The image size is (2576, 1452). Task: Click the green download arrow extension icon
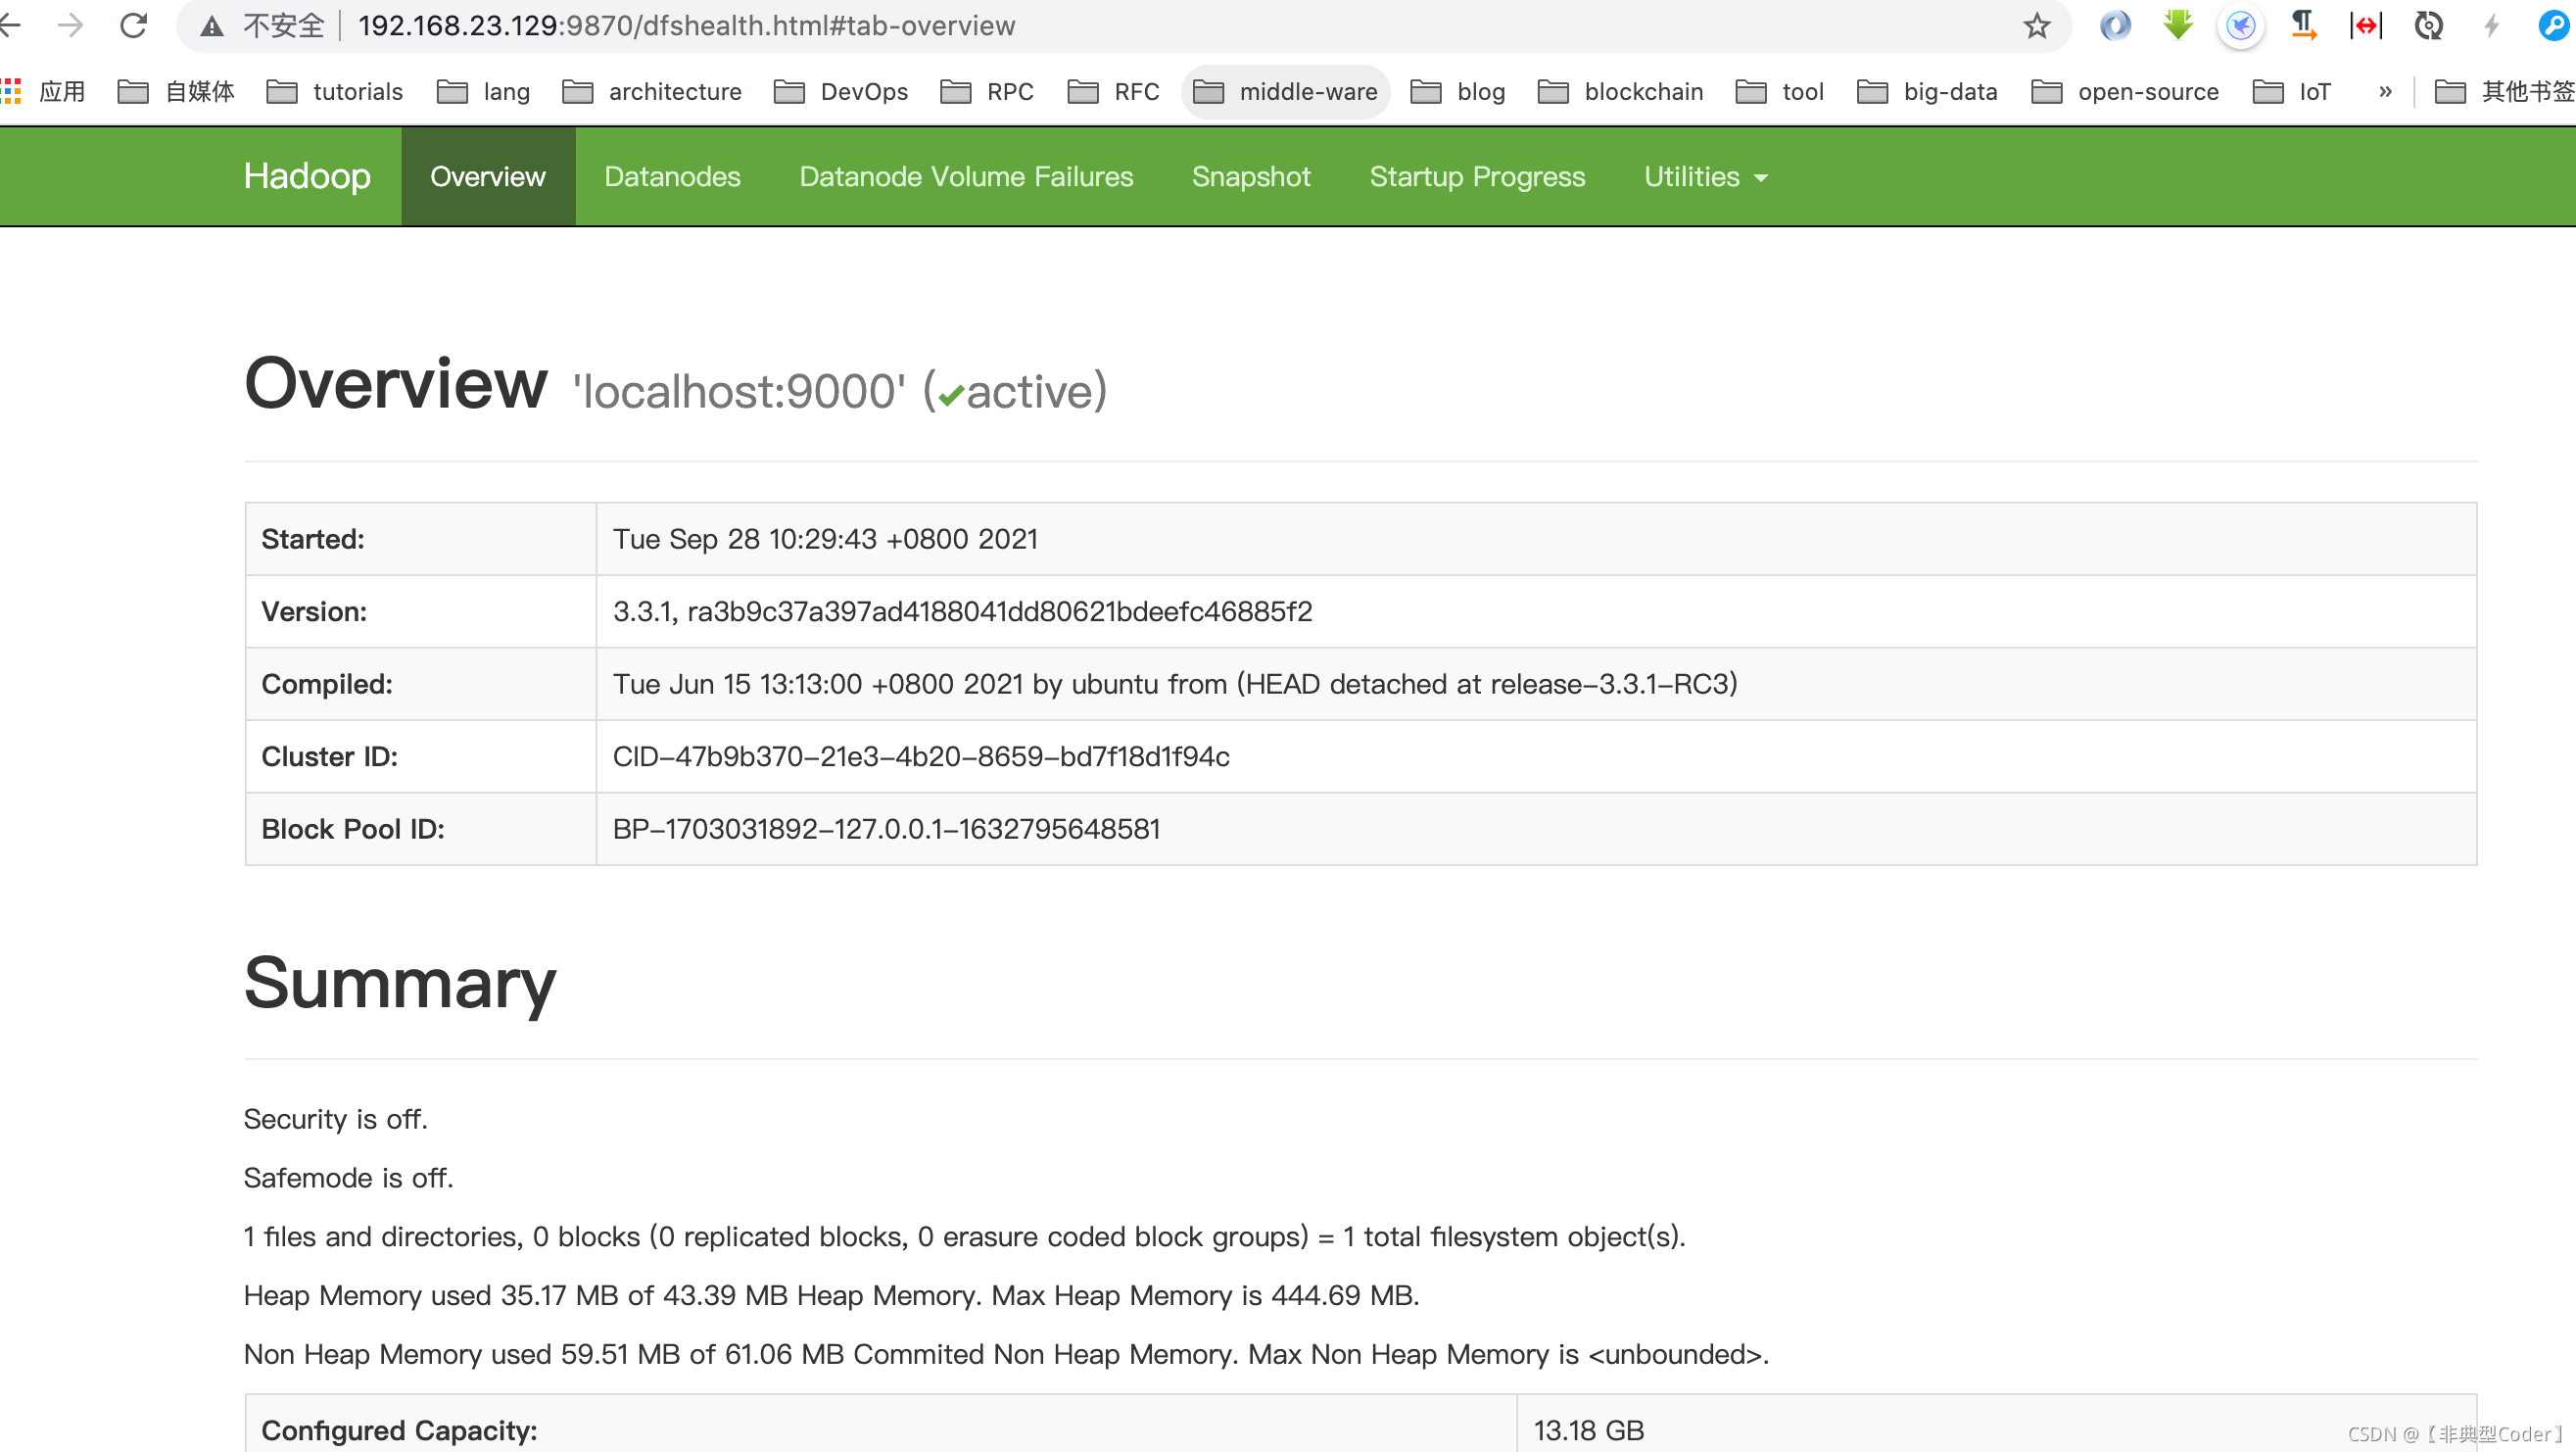(2177, 25)
